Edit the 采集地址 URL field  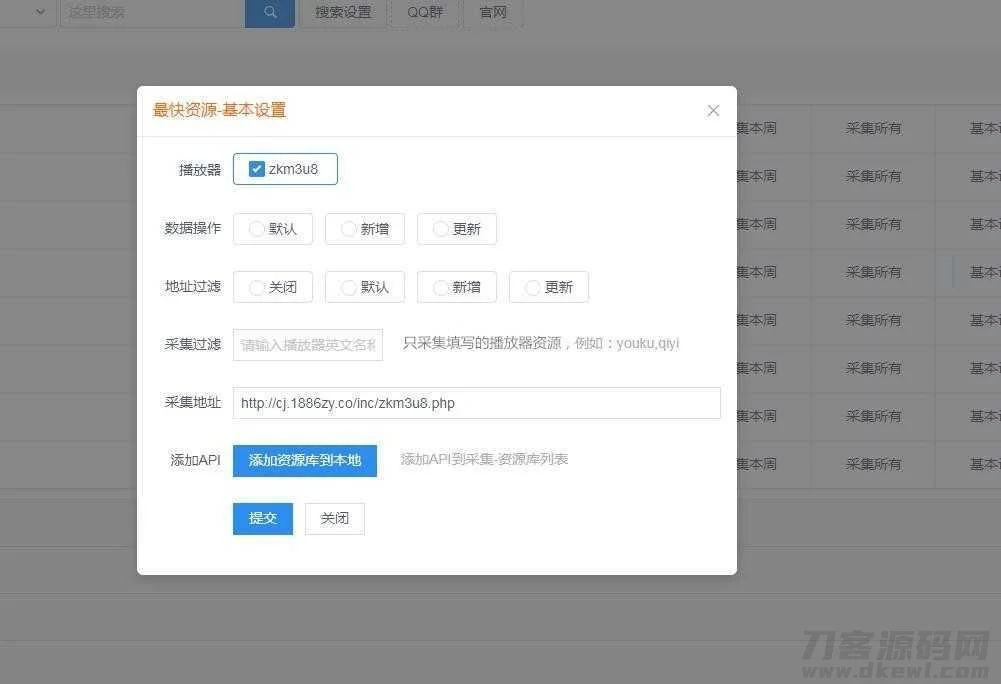coord(476,402)
